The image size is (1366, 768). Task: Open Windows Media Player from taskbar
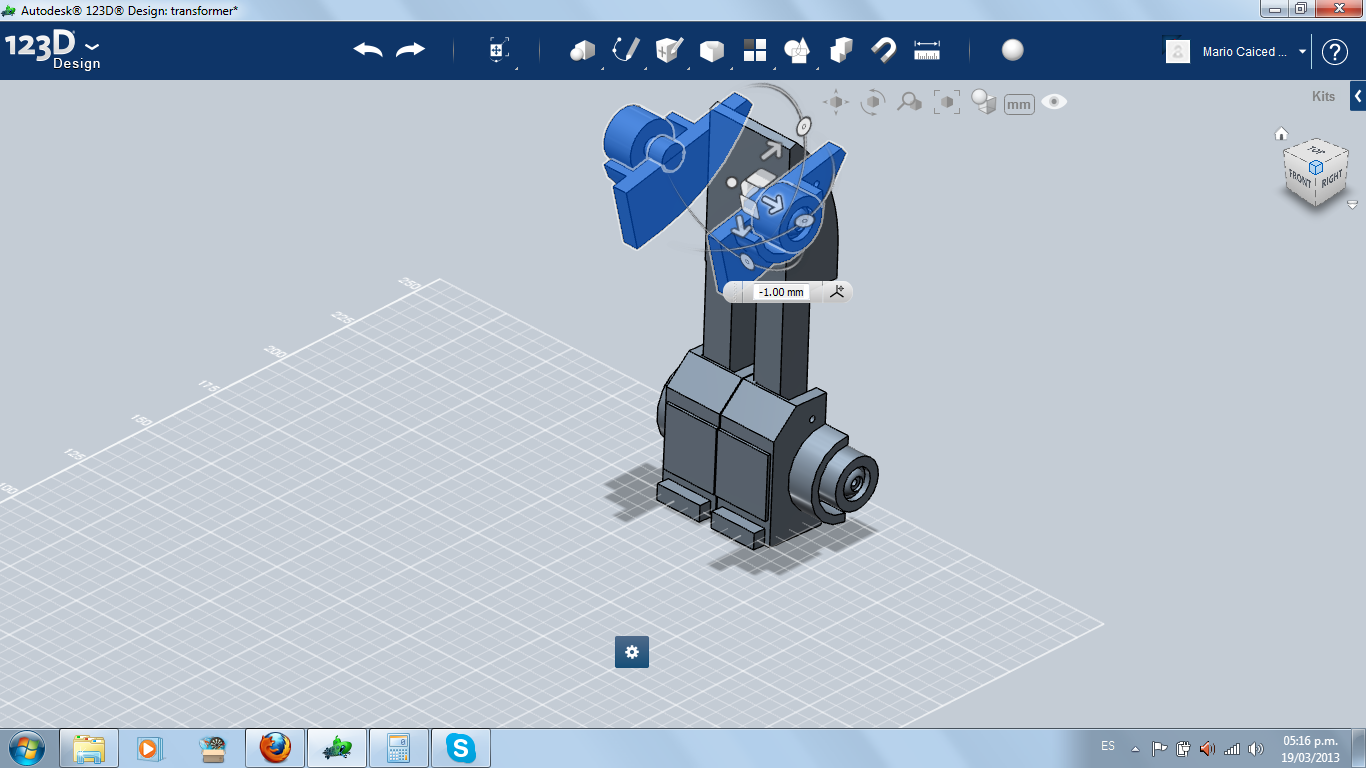pyautogui.click(x=150, y=748)
